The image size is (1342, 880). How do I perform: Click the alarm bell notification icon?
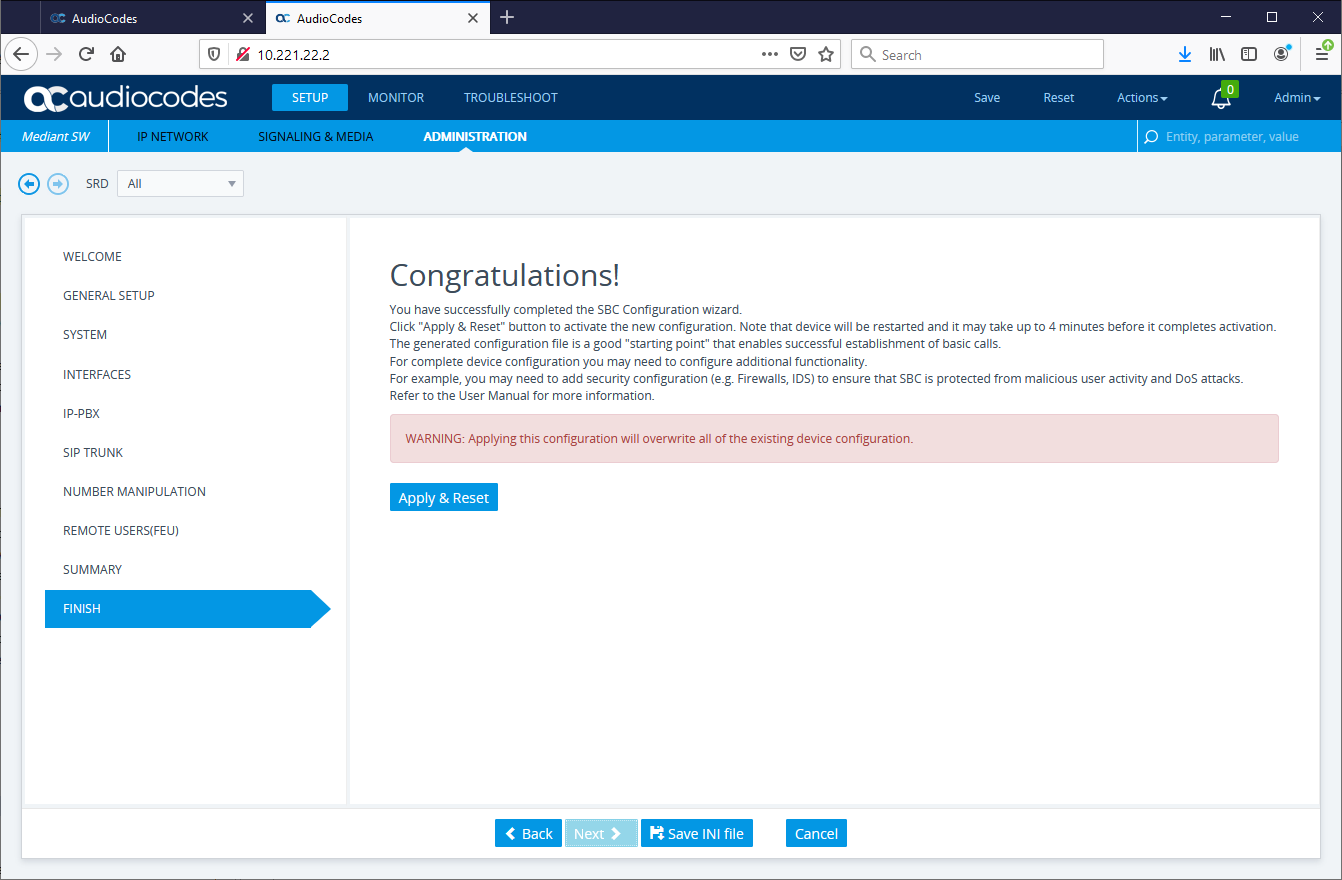click(1221, 98)
